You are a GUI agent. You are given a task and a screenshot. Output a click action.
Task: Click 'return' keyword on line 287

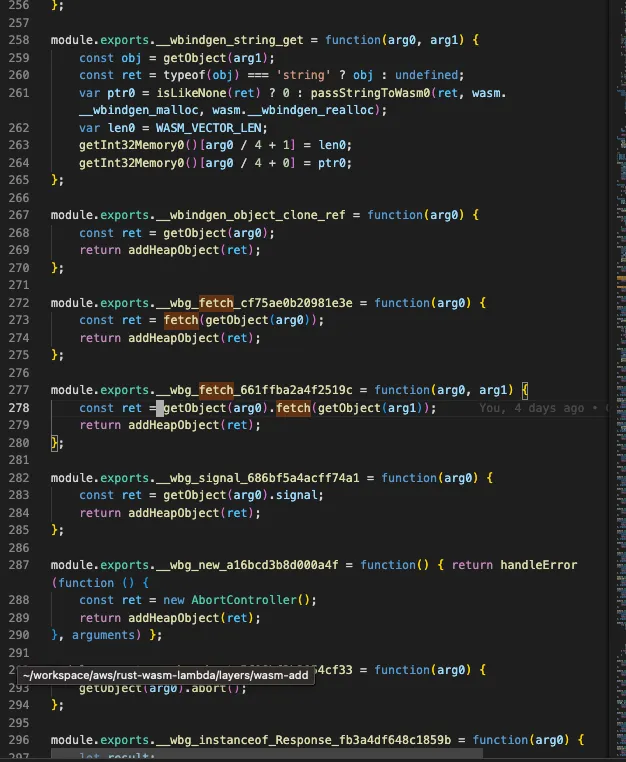pos(472,565)
